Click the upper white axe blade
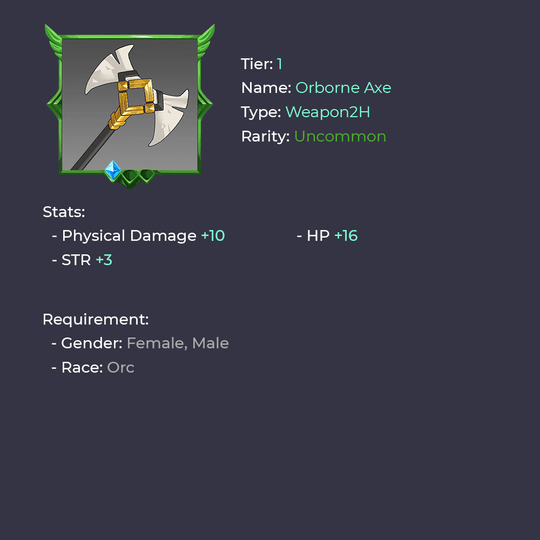 pyautogui.click(x=108, y=69)
